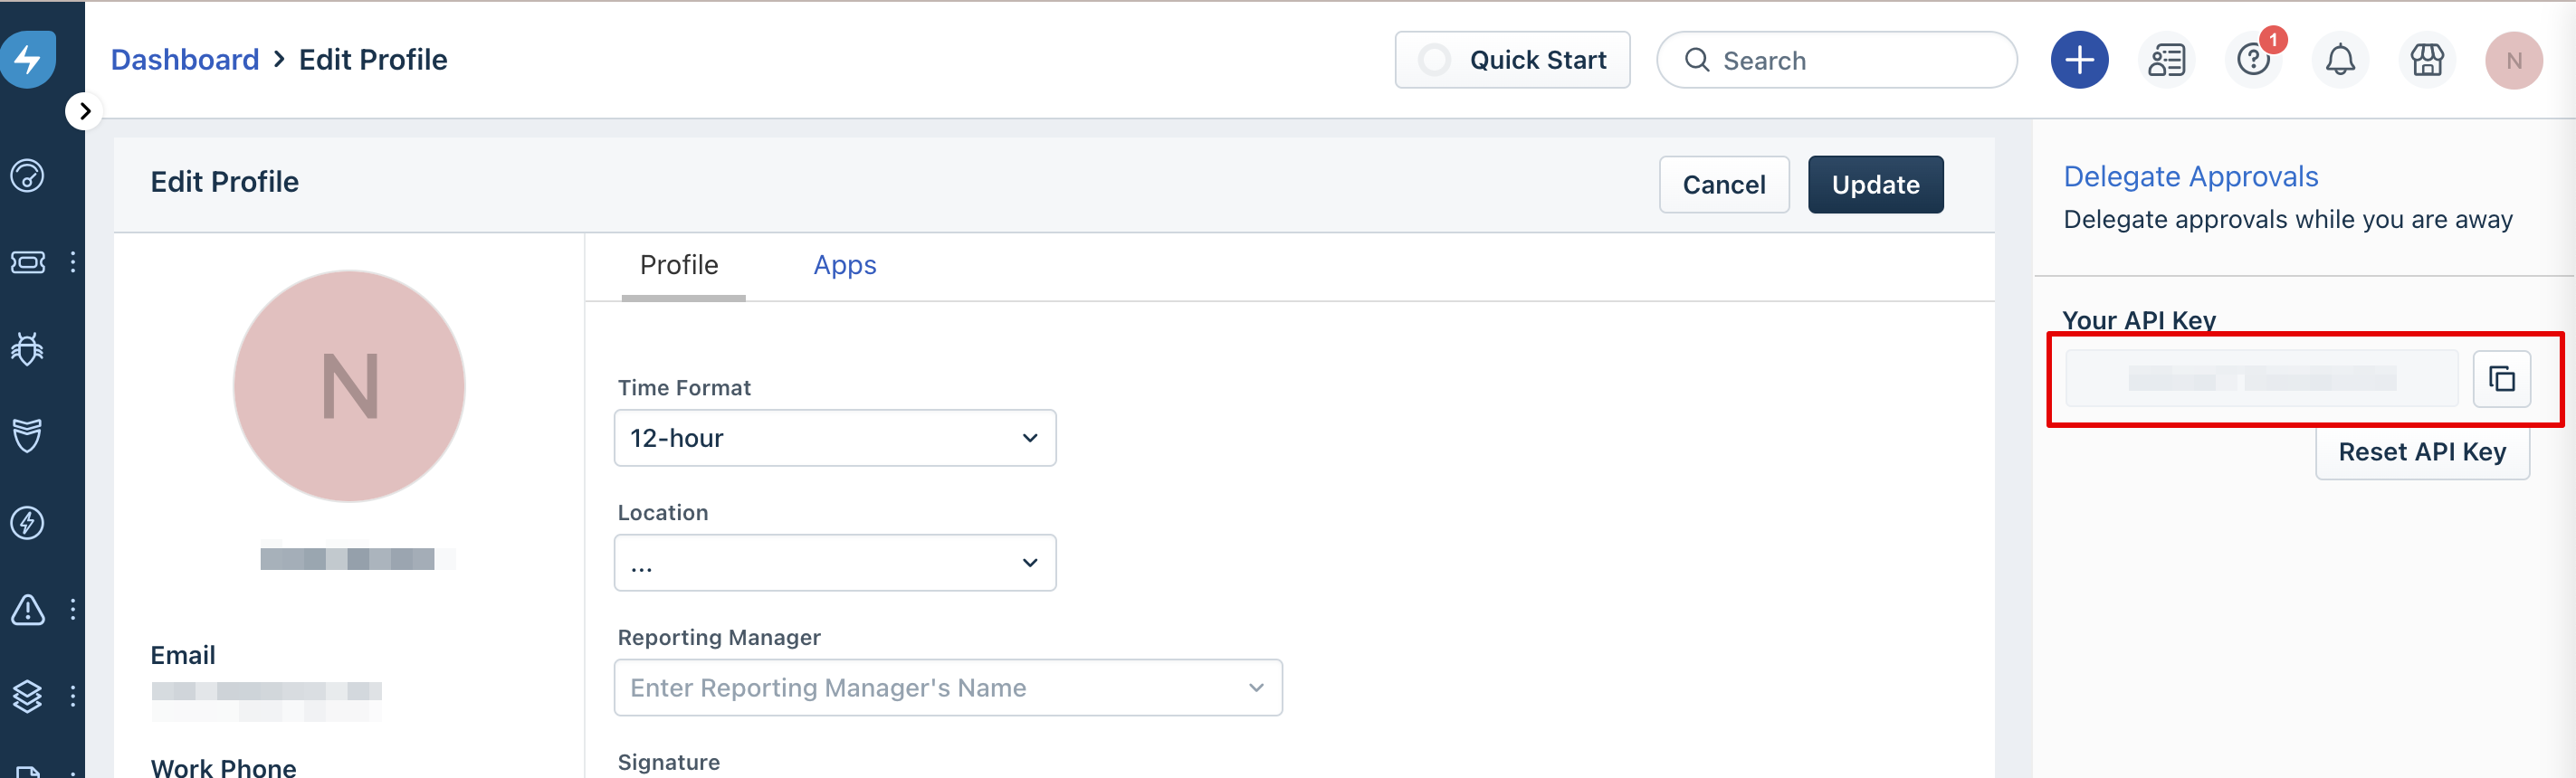The width and height of the screenshot is (2576, 778).
Task: Open the alerts triangle icon in sidebar
Action: (27, 609)
